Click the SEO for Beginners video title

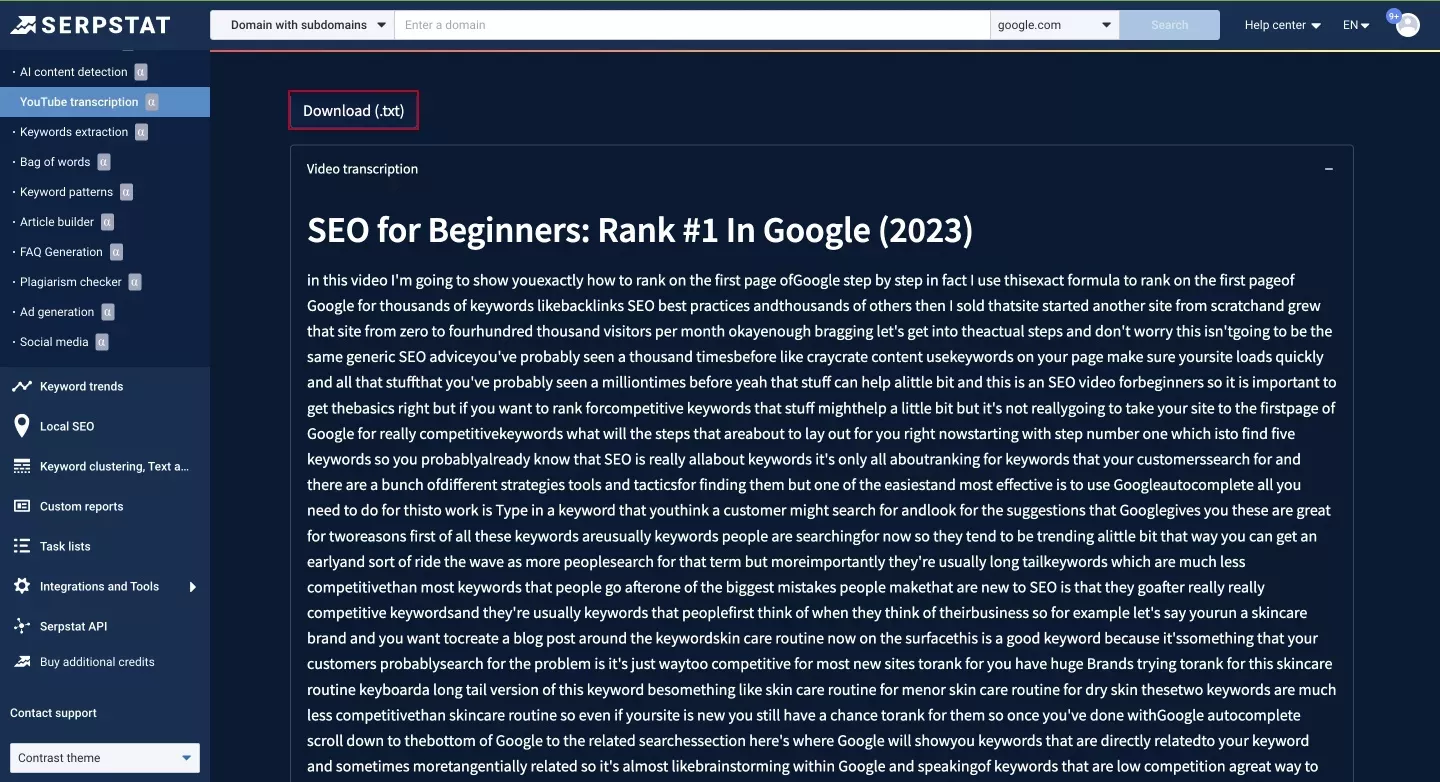click(x=640, y=231)
